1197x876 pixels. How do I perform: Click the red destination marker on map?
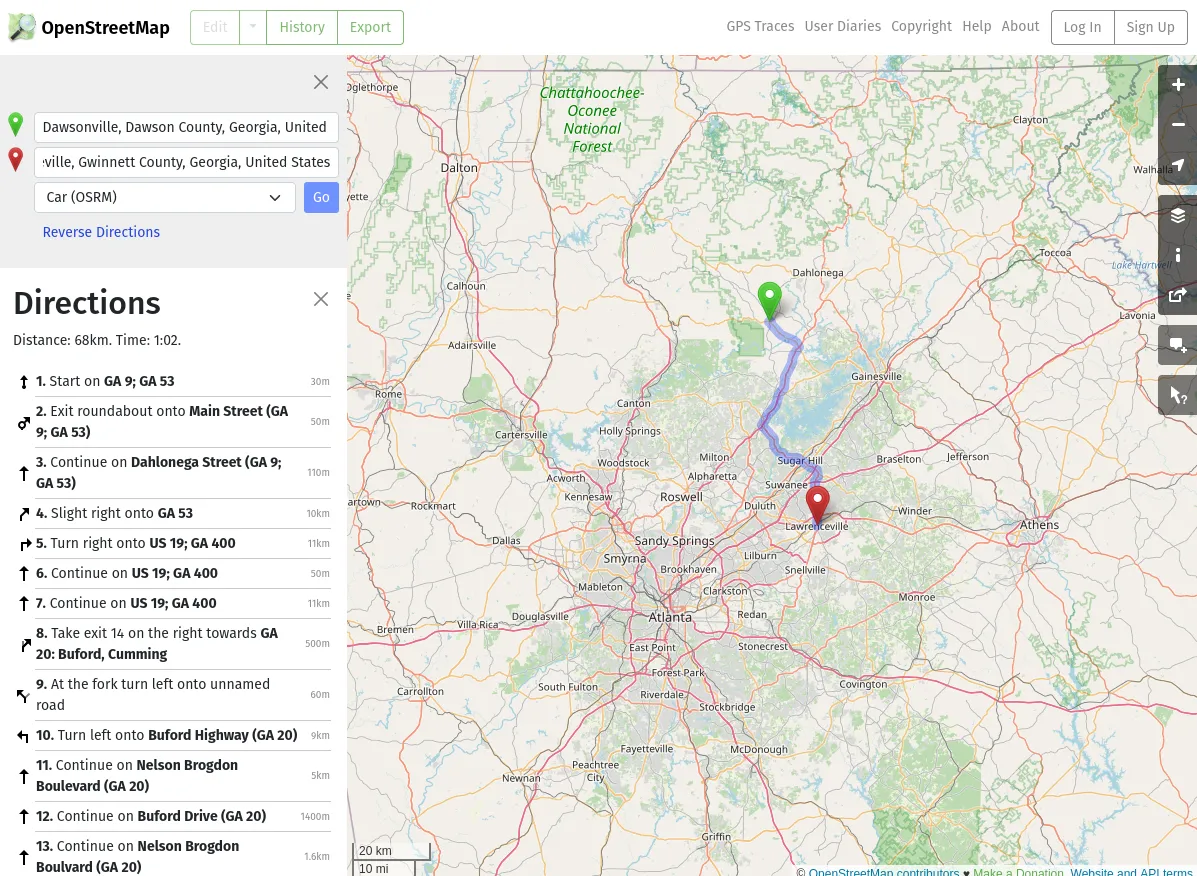click(817, 504)
